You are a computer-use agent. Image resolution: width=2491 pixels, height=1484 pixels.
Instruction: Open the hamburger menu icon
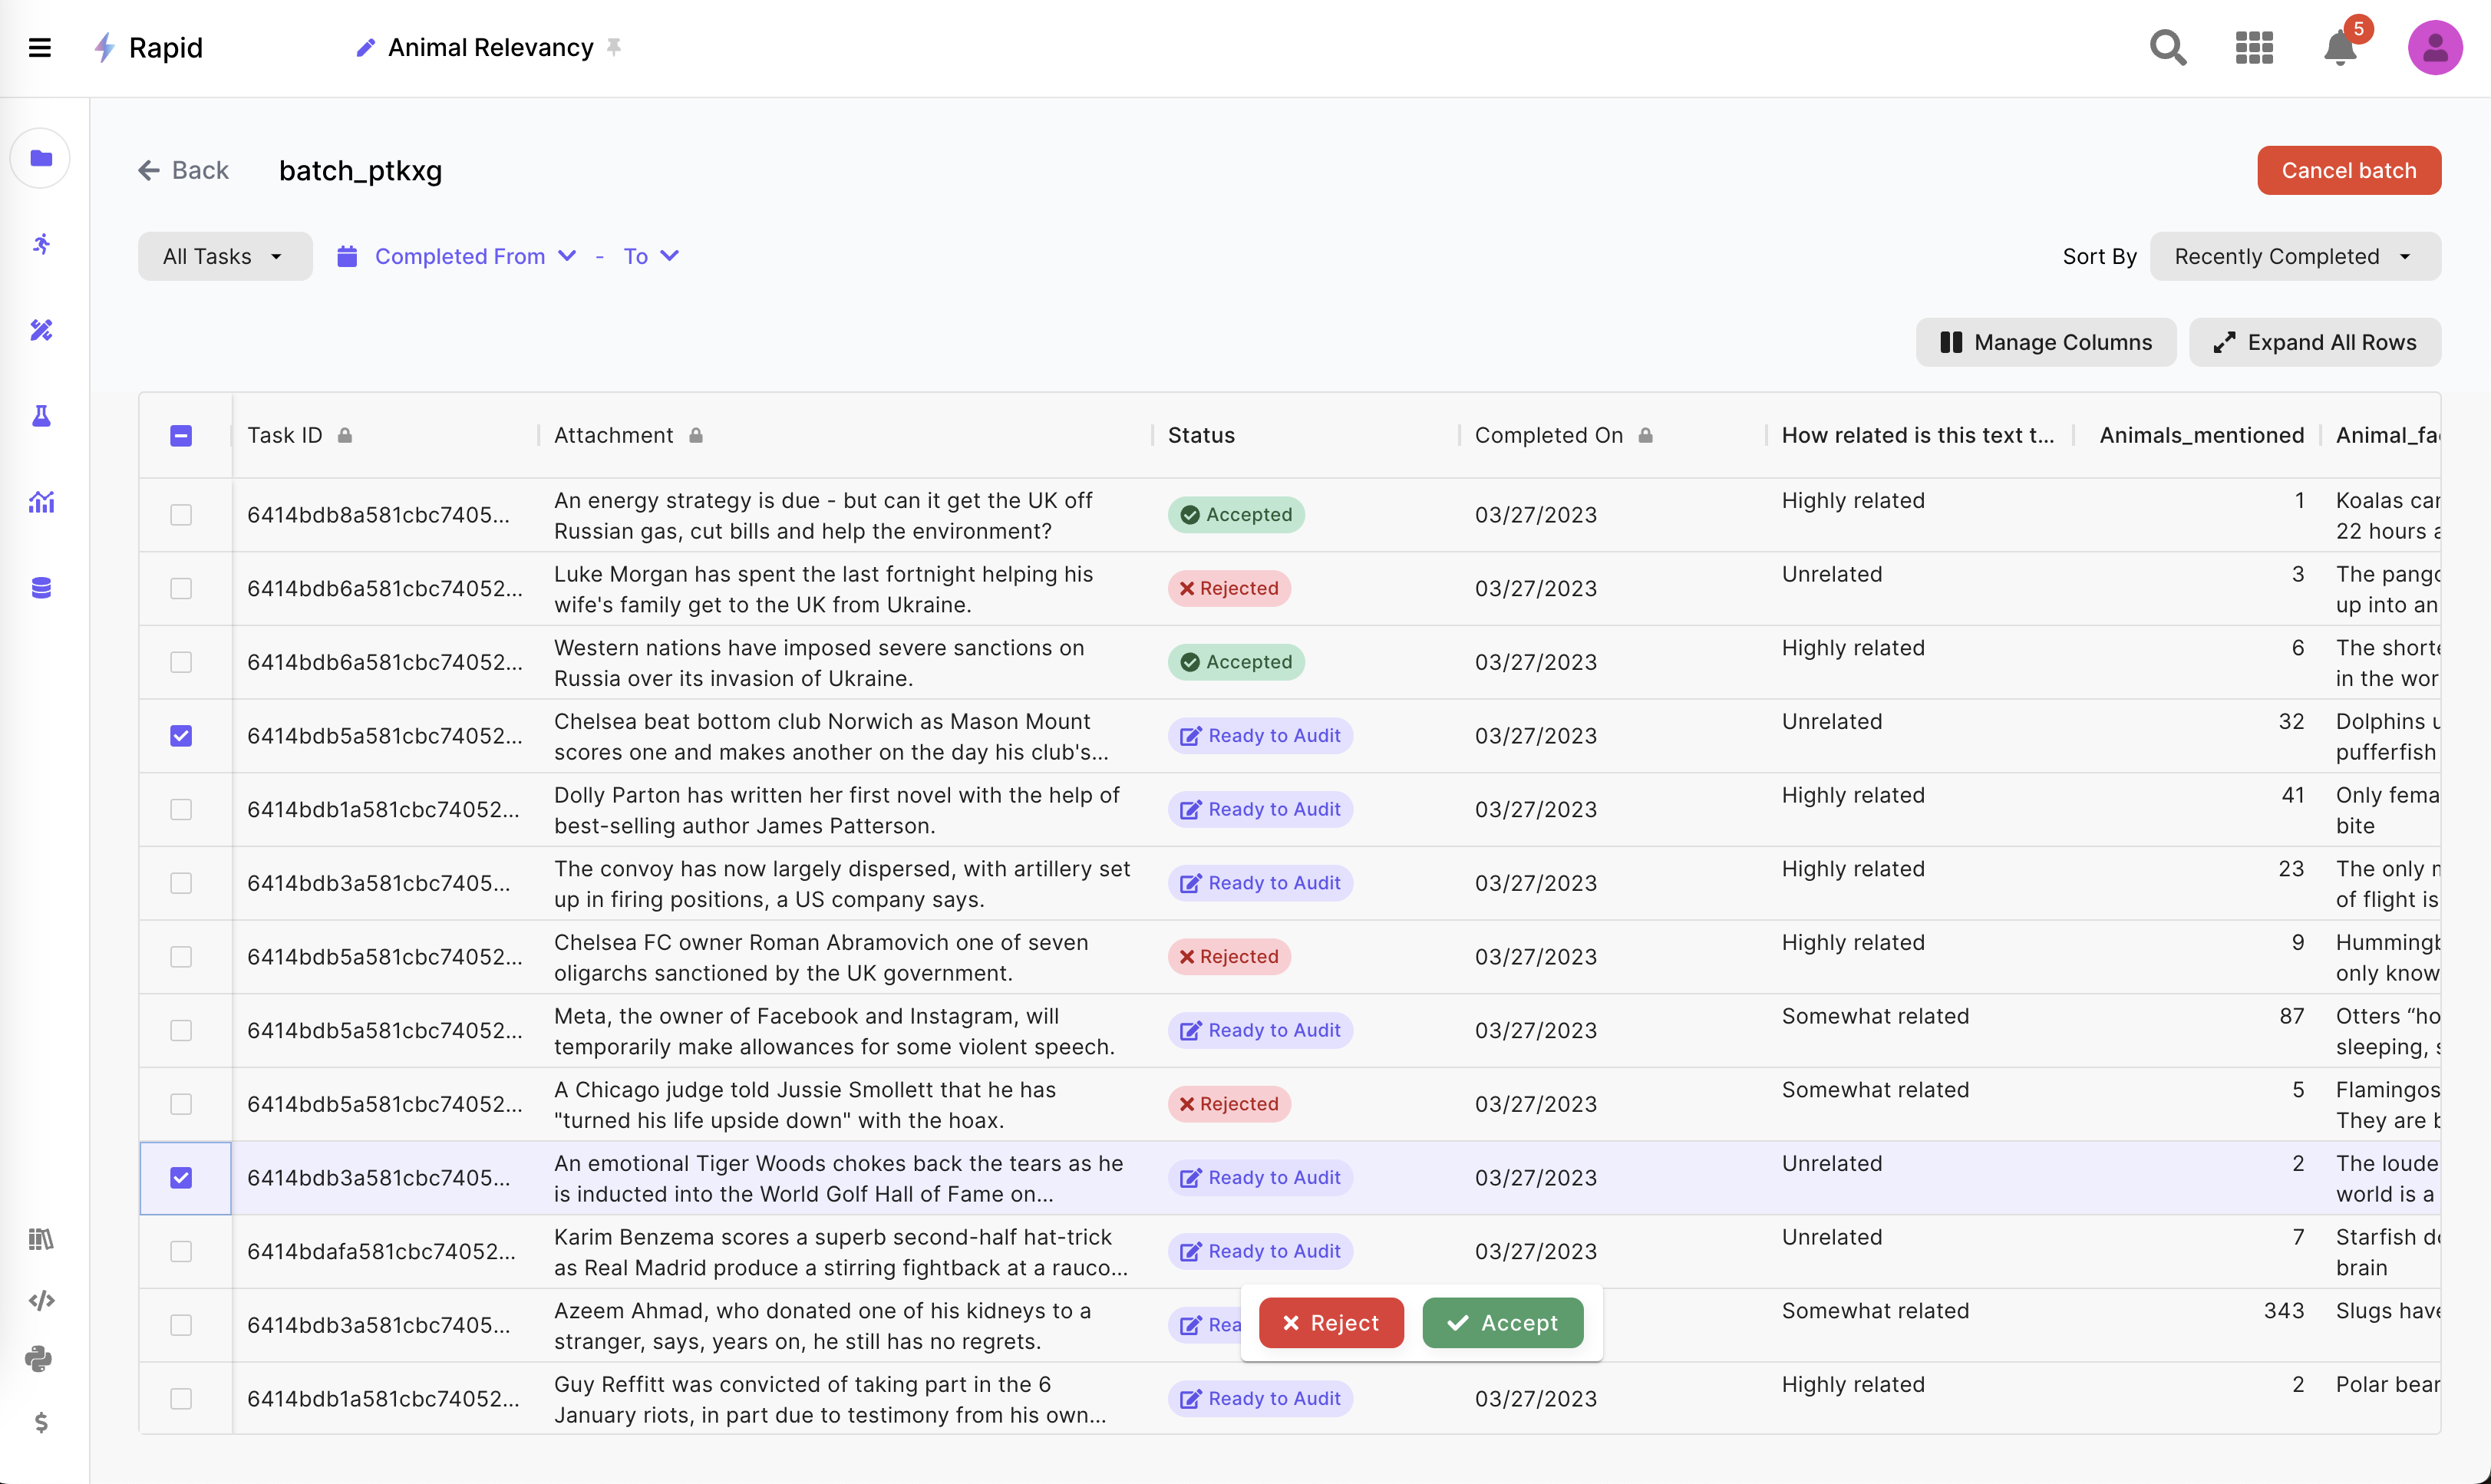pyautogui.click(x=40, y=47)
